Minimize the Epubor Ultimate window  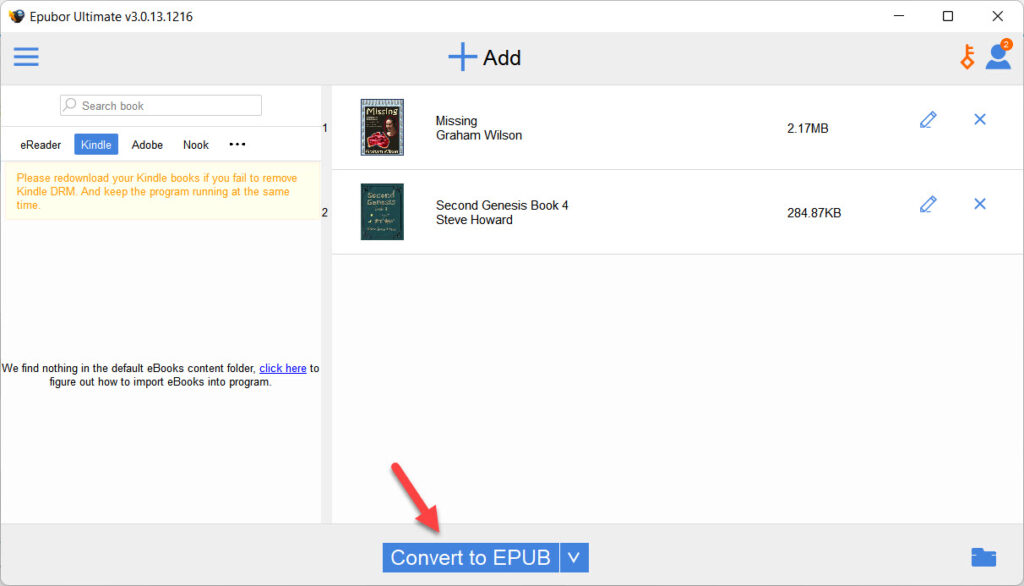coord(899,16)
